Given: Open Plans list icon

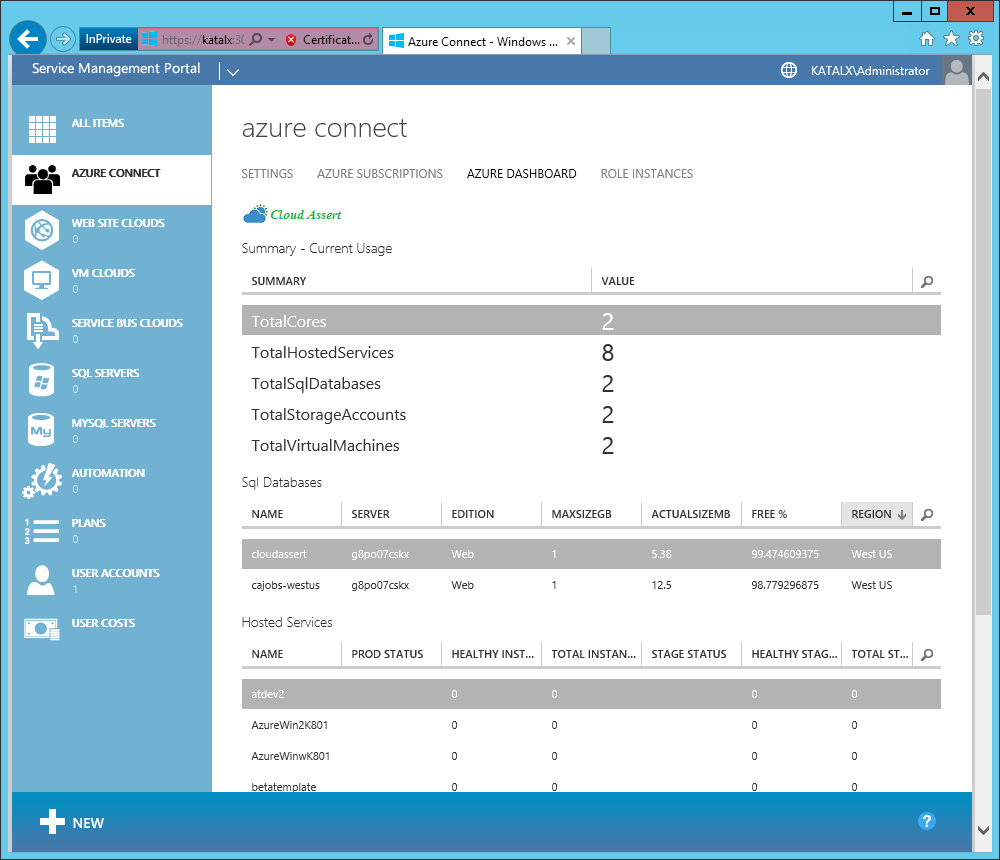Looking at the screenshot, I should tap(42, 530).
